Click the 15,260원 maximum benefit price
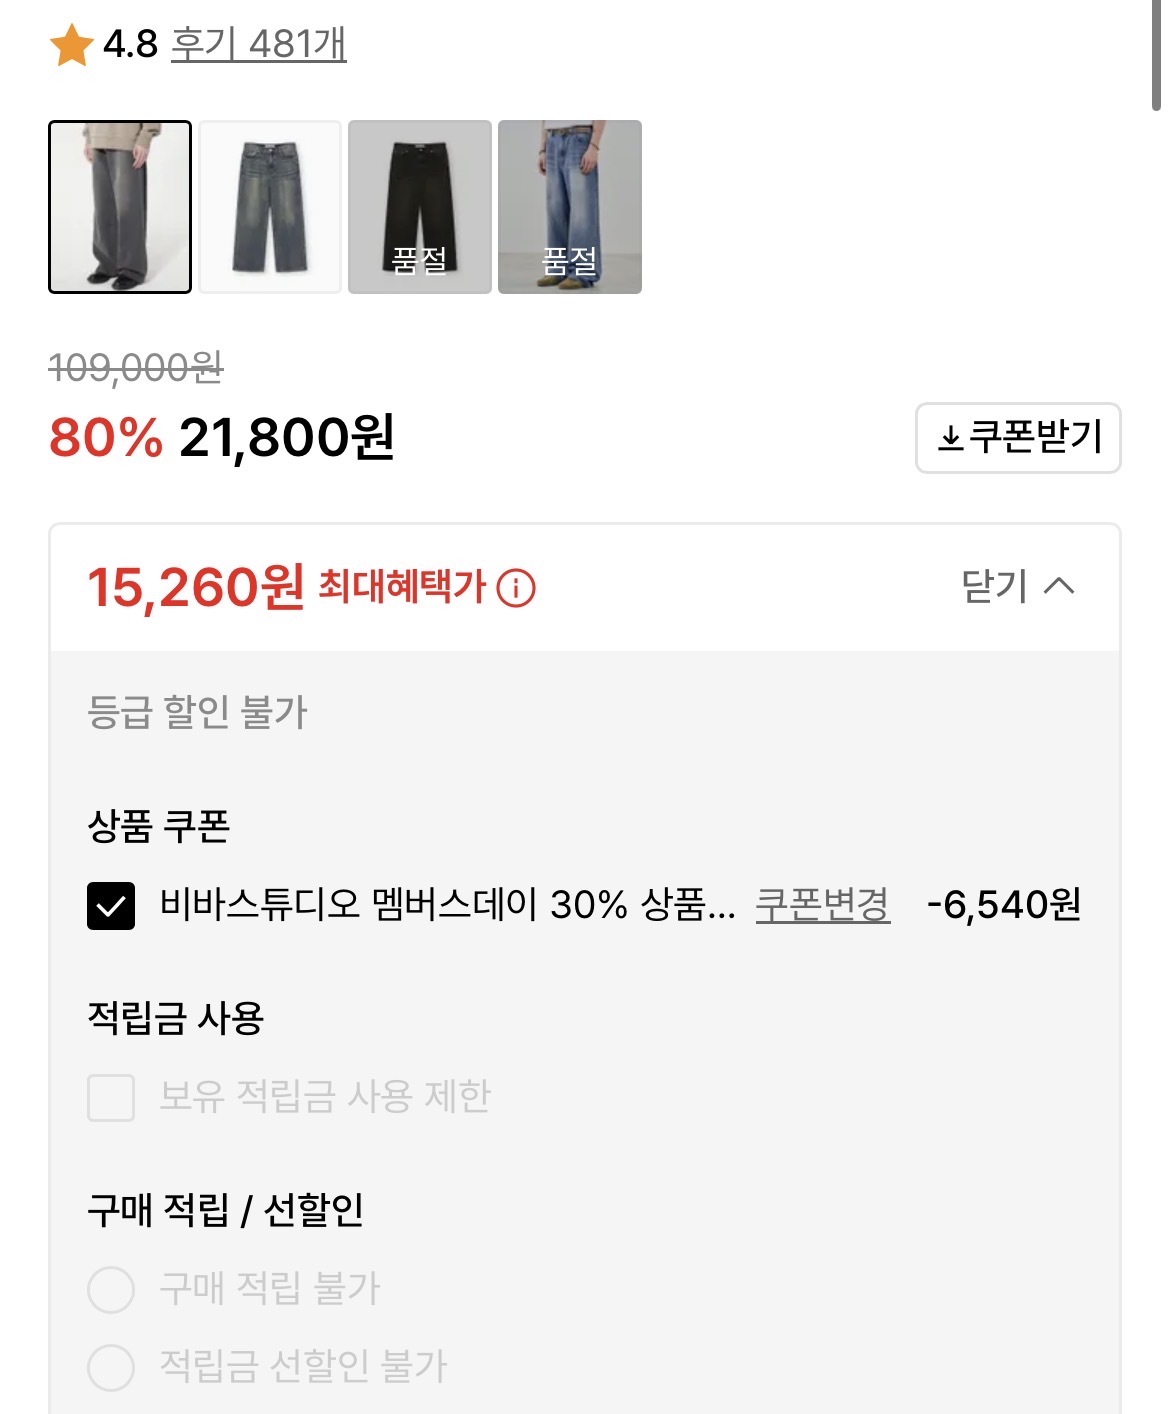Viewport: 1170px width, 1414px height. click(x=196, y=587)
